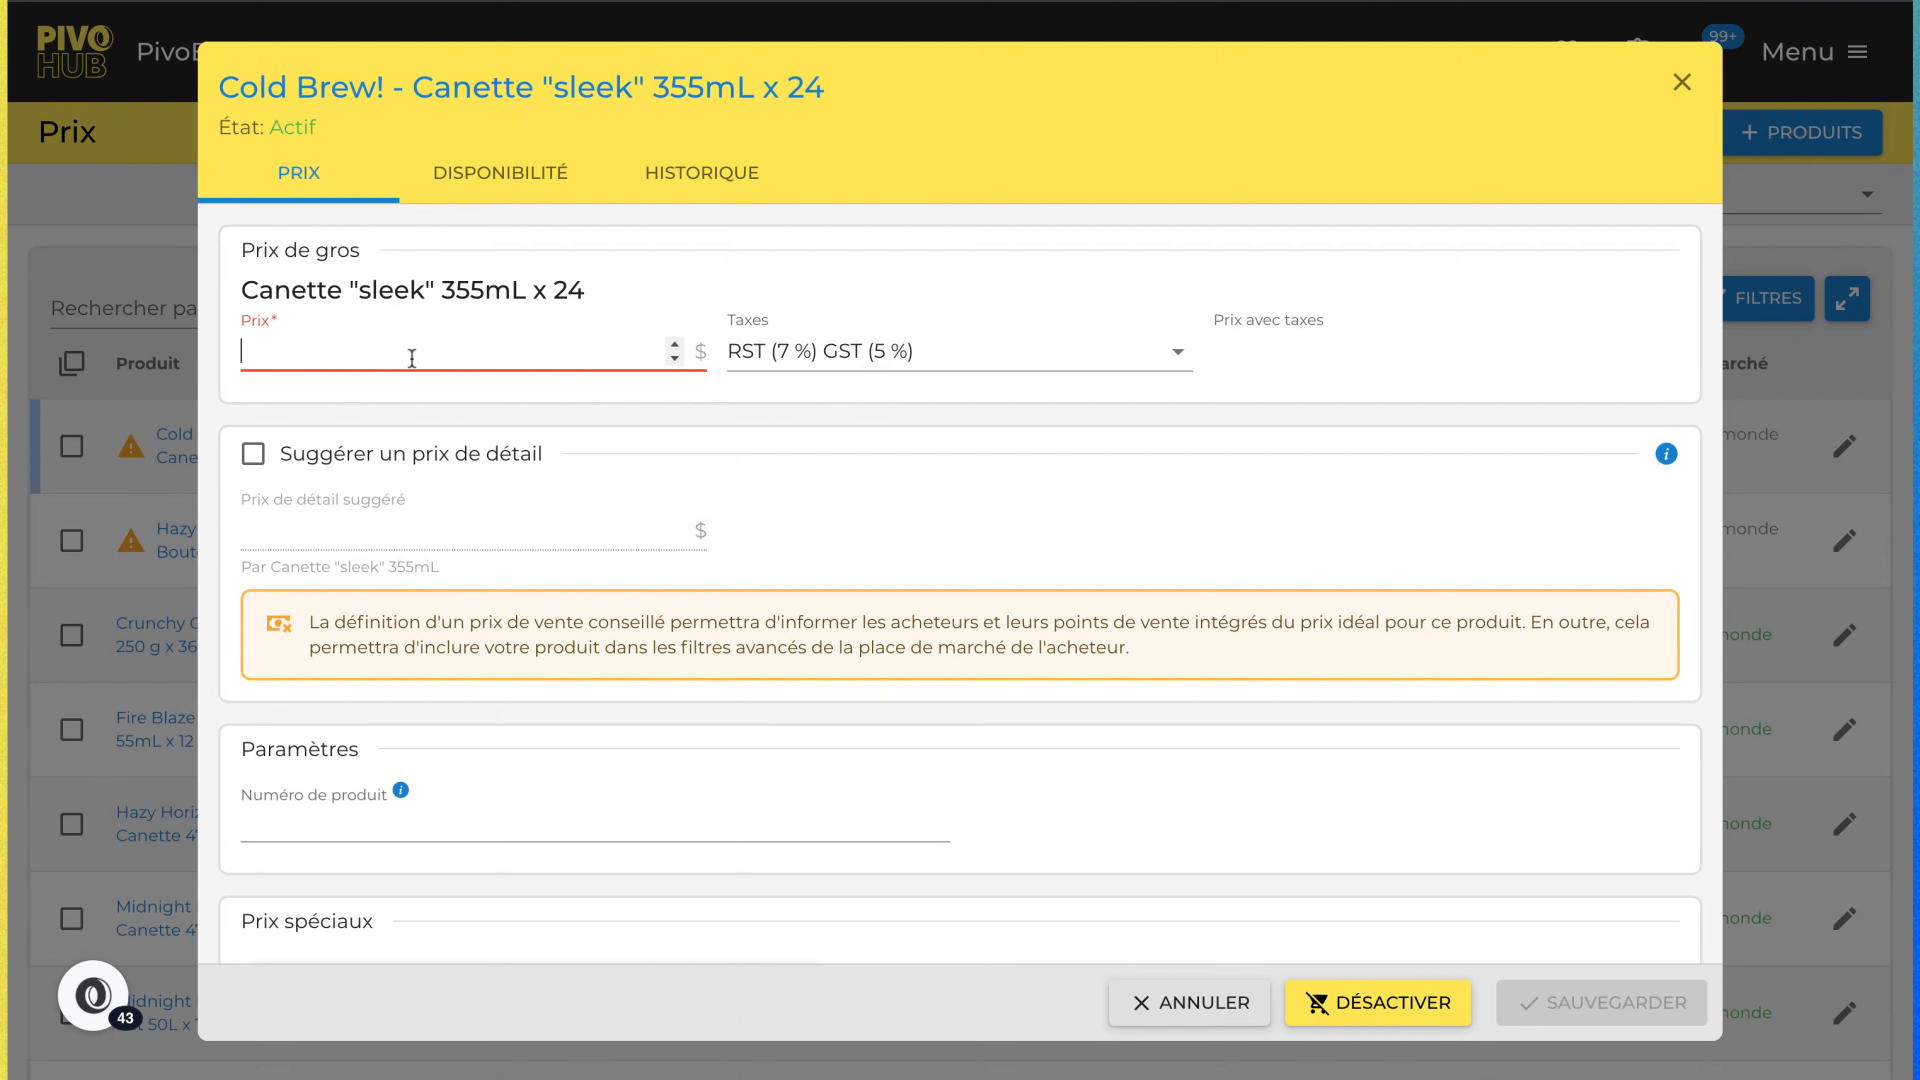This screenshot has width=1920, height=1080.
Task: Open the floating chat widget icon
Action: (x=93, y=995)
